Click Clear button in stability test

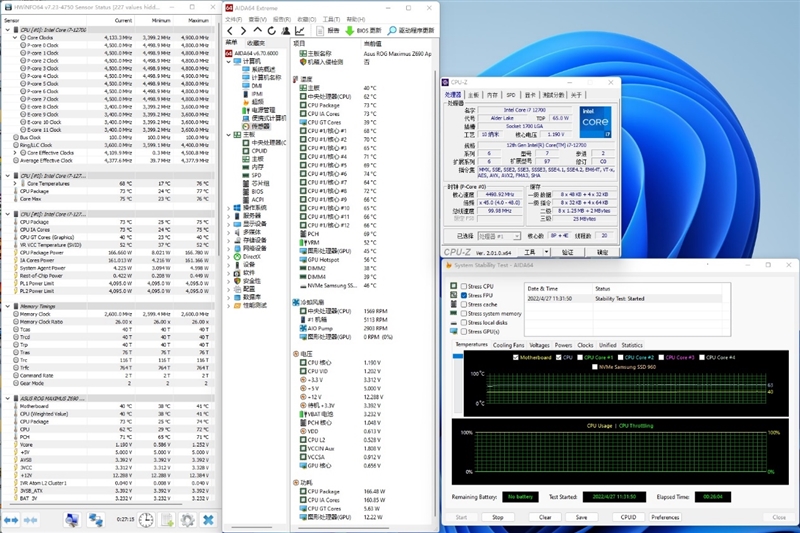[x=545, y=517]
